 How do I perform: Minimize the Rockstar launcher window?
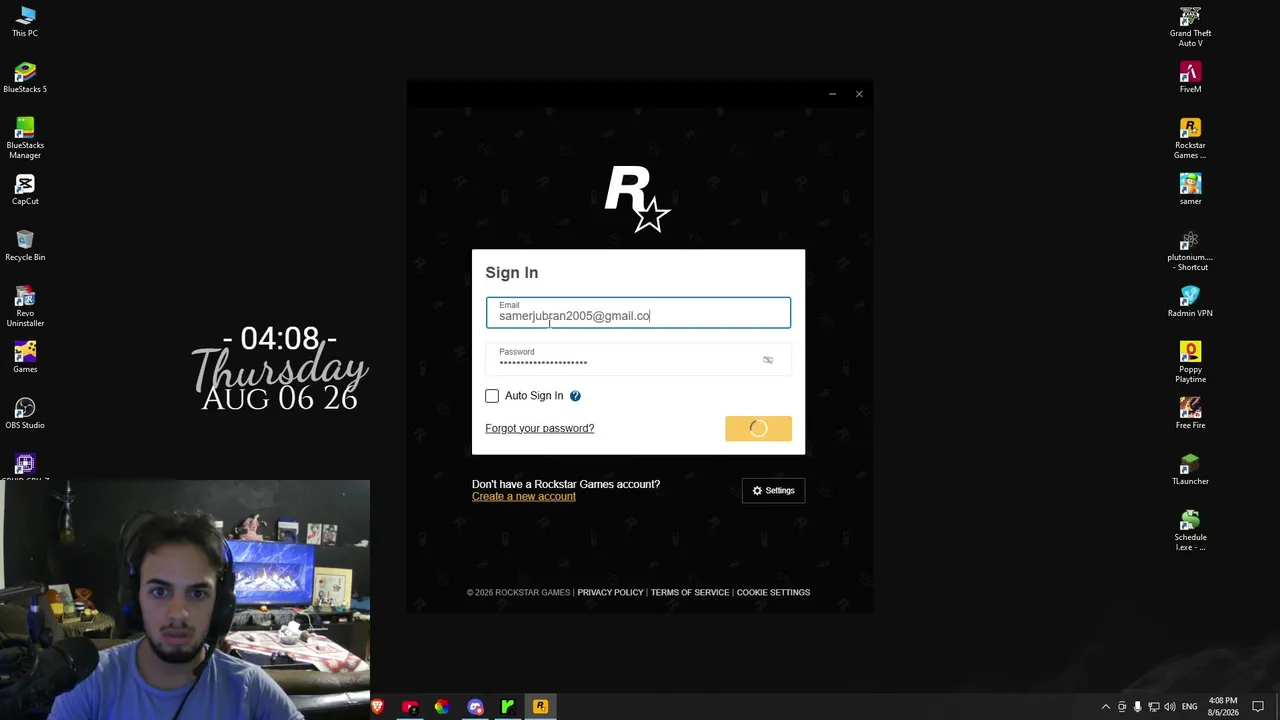tap(832, 94)
